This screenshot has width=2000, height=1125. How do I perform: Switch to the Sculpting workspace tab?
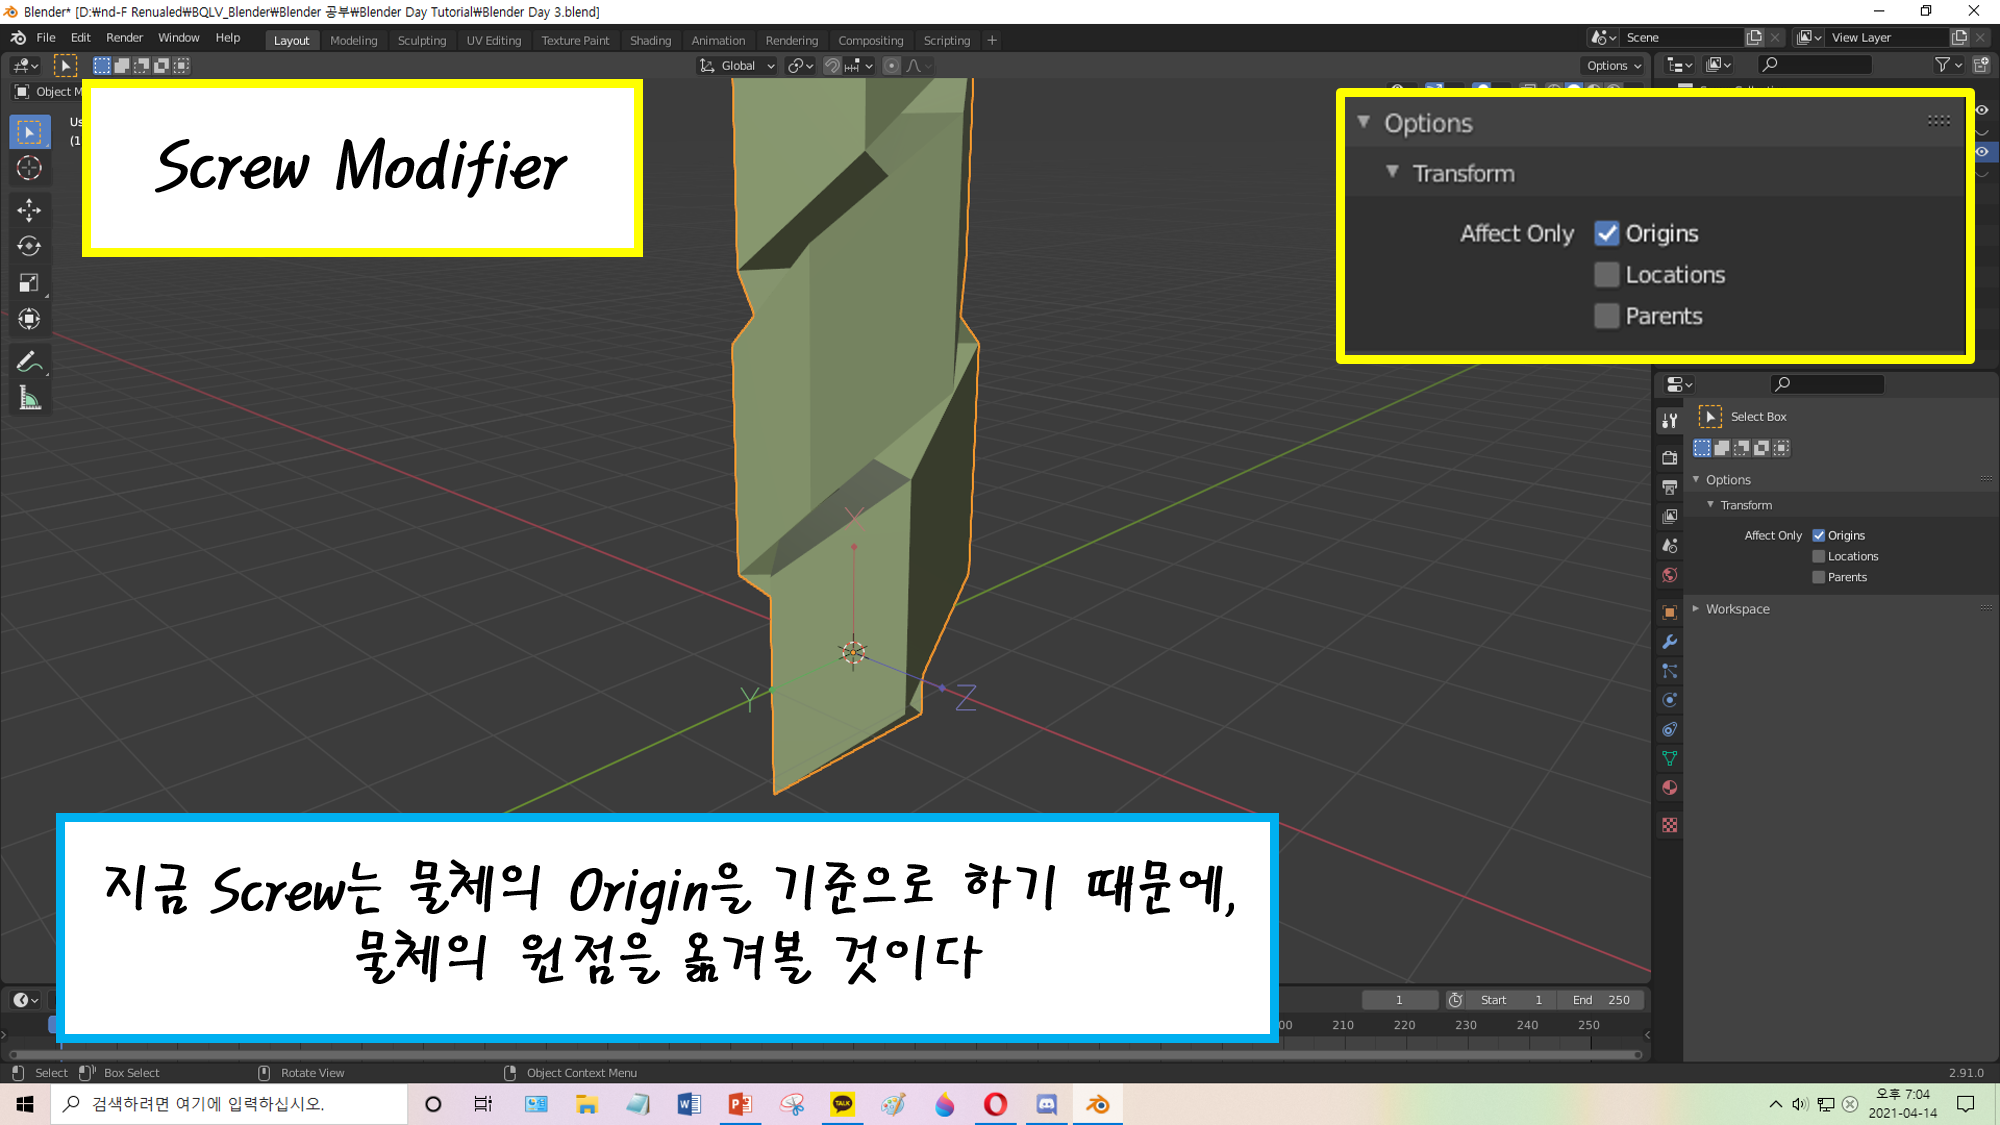point(421,41)
